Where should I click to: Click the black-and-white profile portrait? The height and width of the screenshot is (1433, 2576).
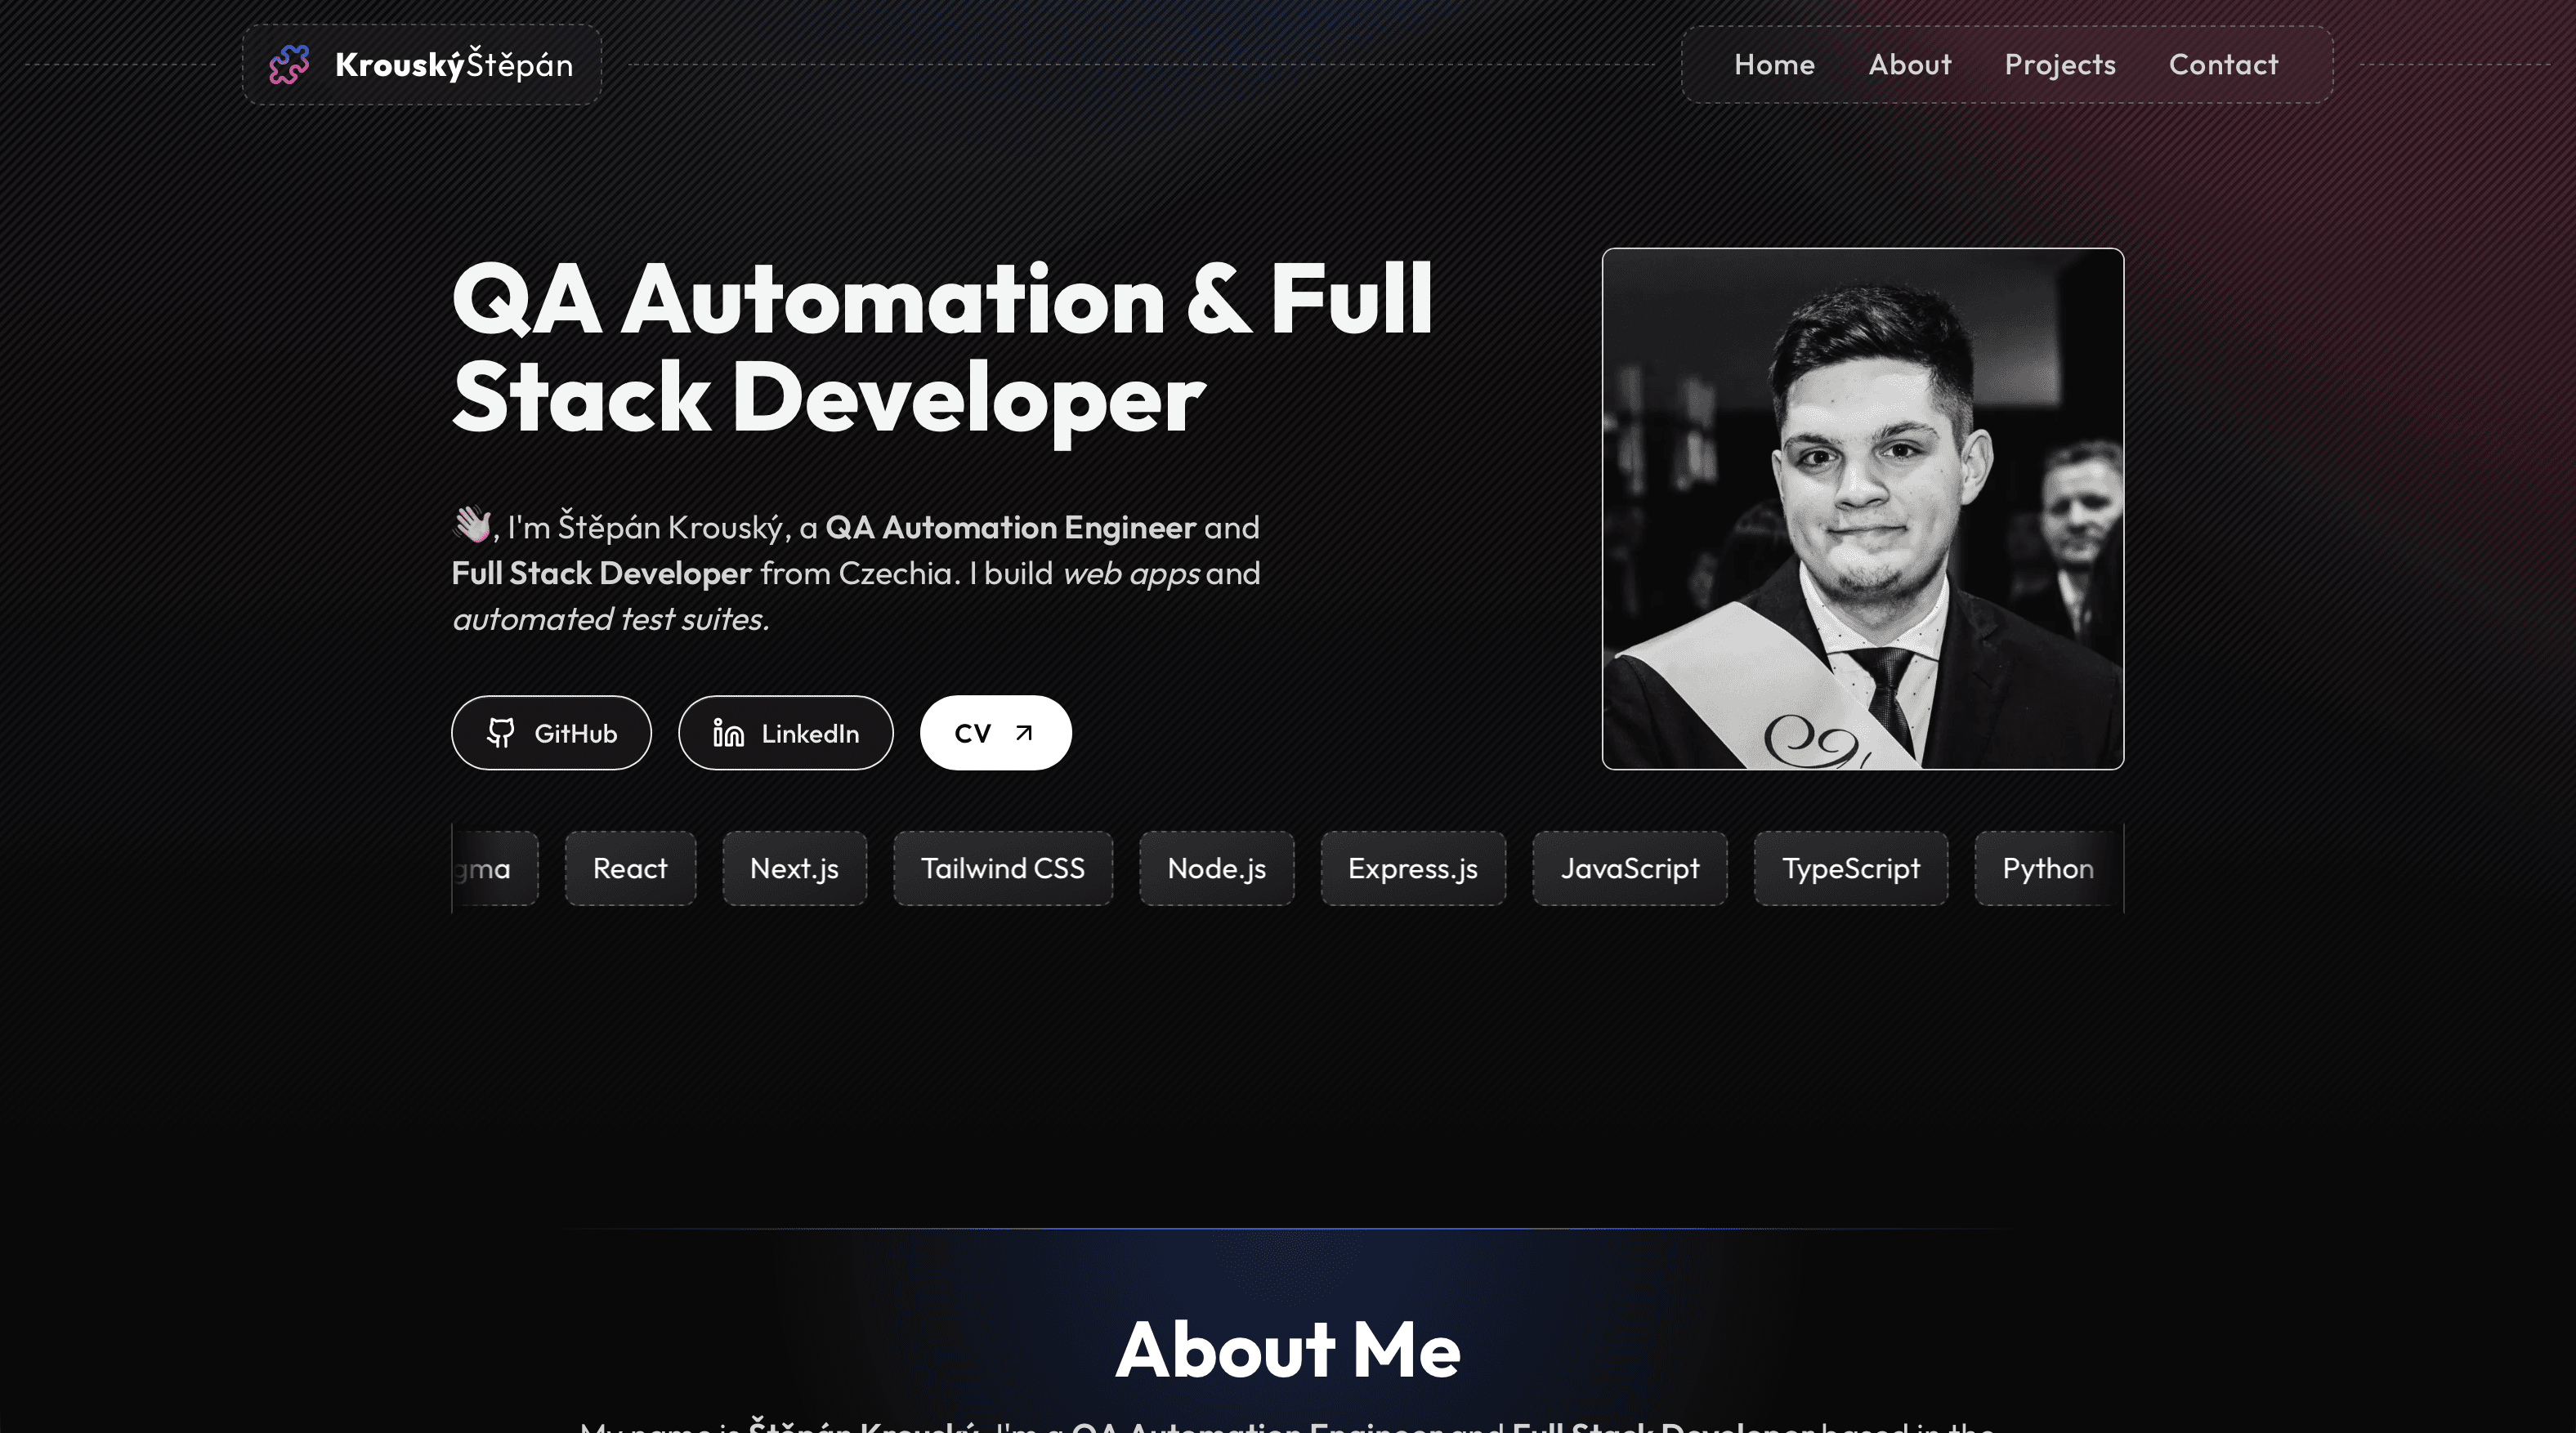(1862, 509)
